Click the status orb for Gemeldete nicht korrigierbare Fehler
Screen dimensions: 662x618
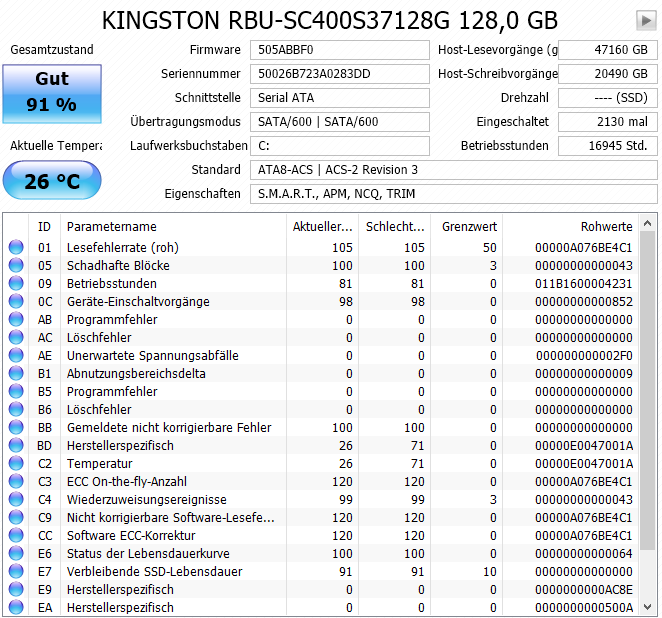[16, 427]
